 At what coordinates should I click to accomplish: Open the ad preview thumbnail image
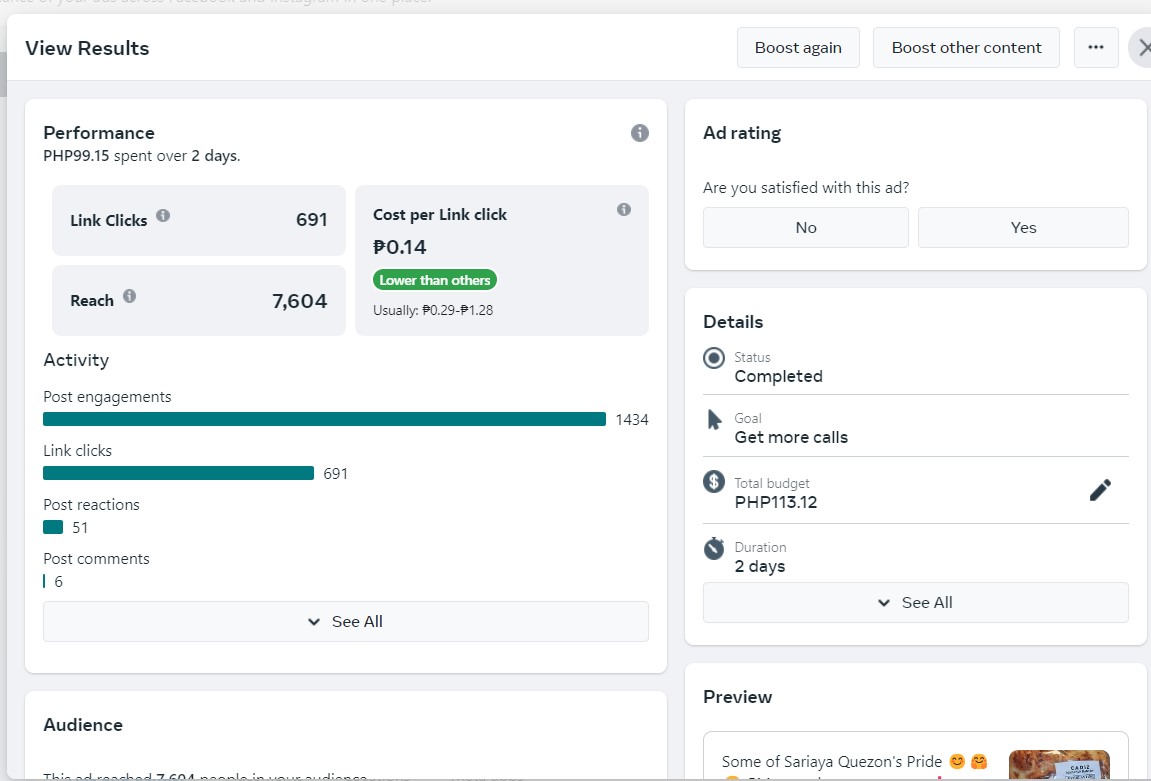[x=1059, y=765]
